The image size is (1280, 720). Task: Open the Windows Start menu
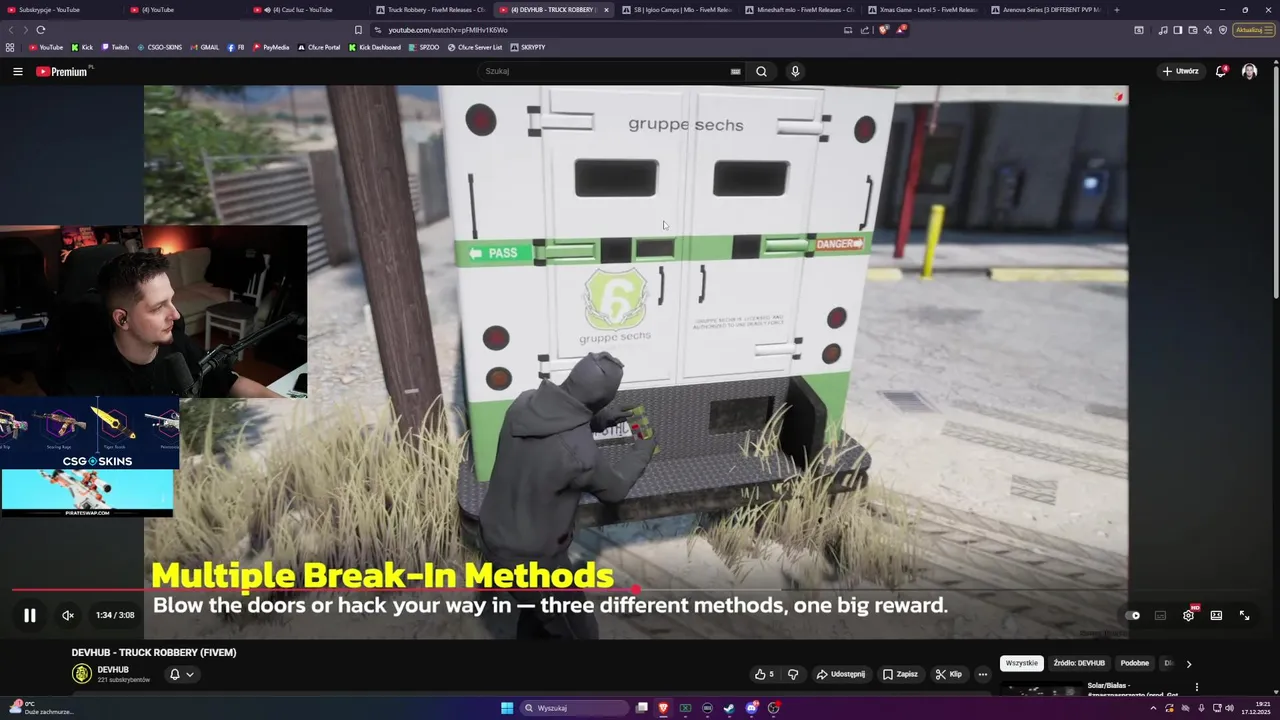coord(507,708)
